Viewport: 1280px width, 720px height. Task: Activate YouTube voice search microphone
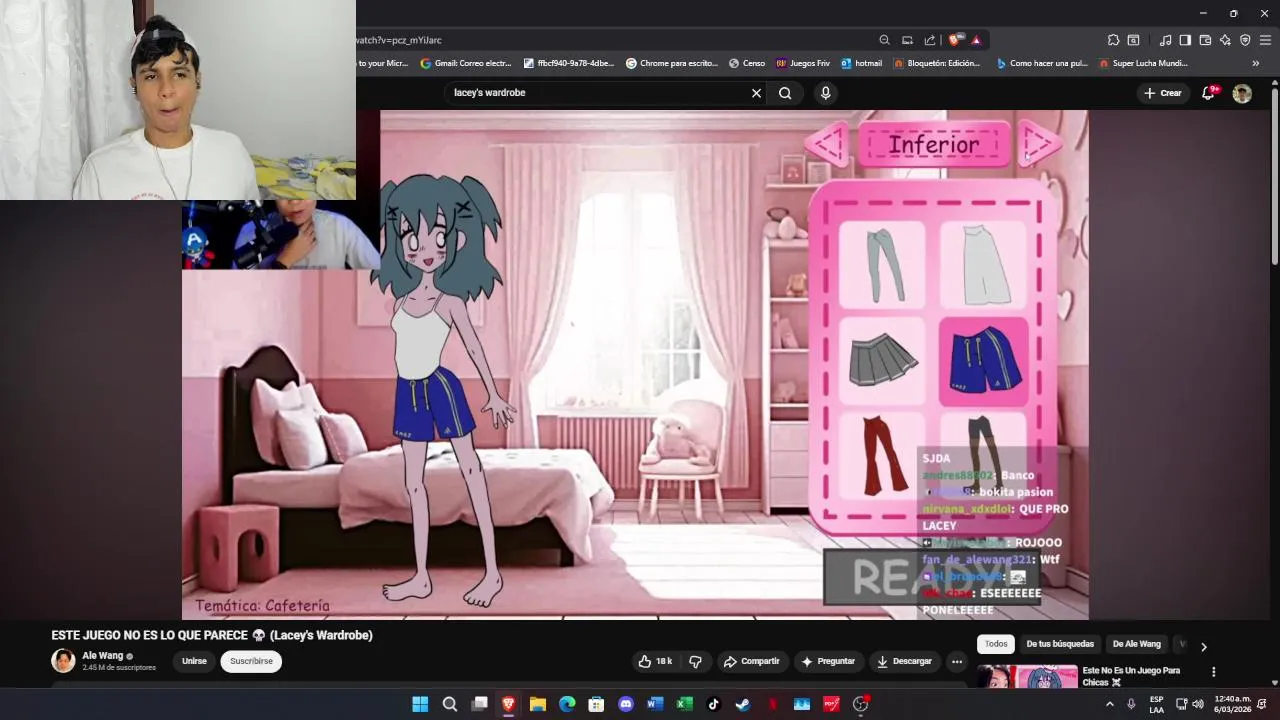coord(825,93)
